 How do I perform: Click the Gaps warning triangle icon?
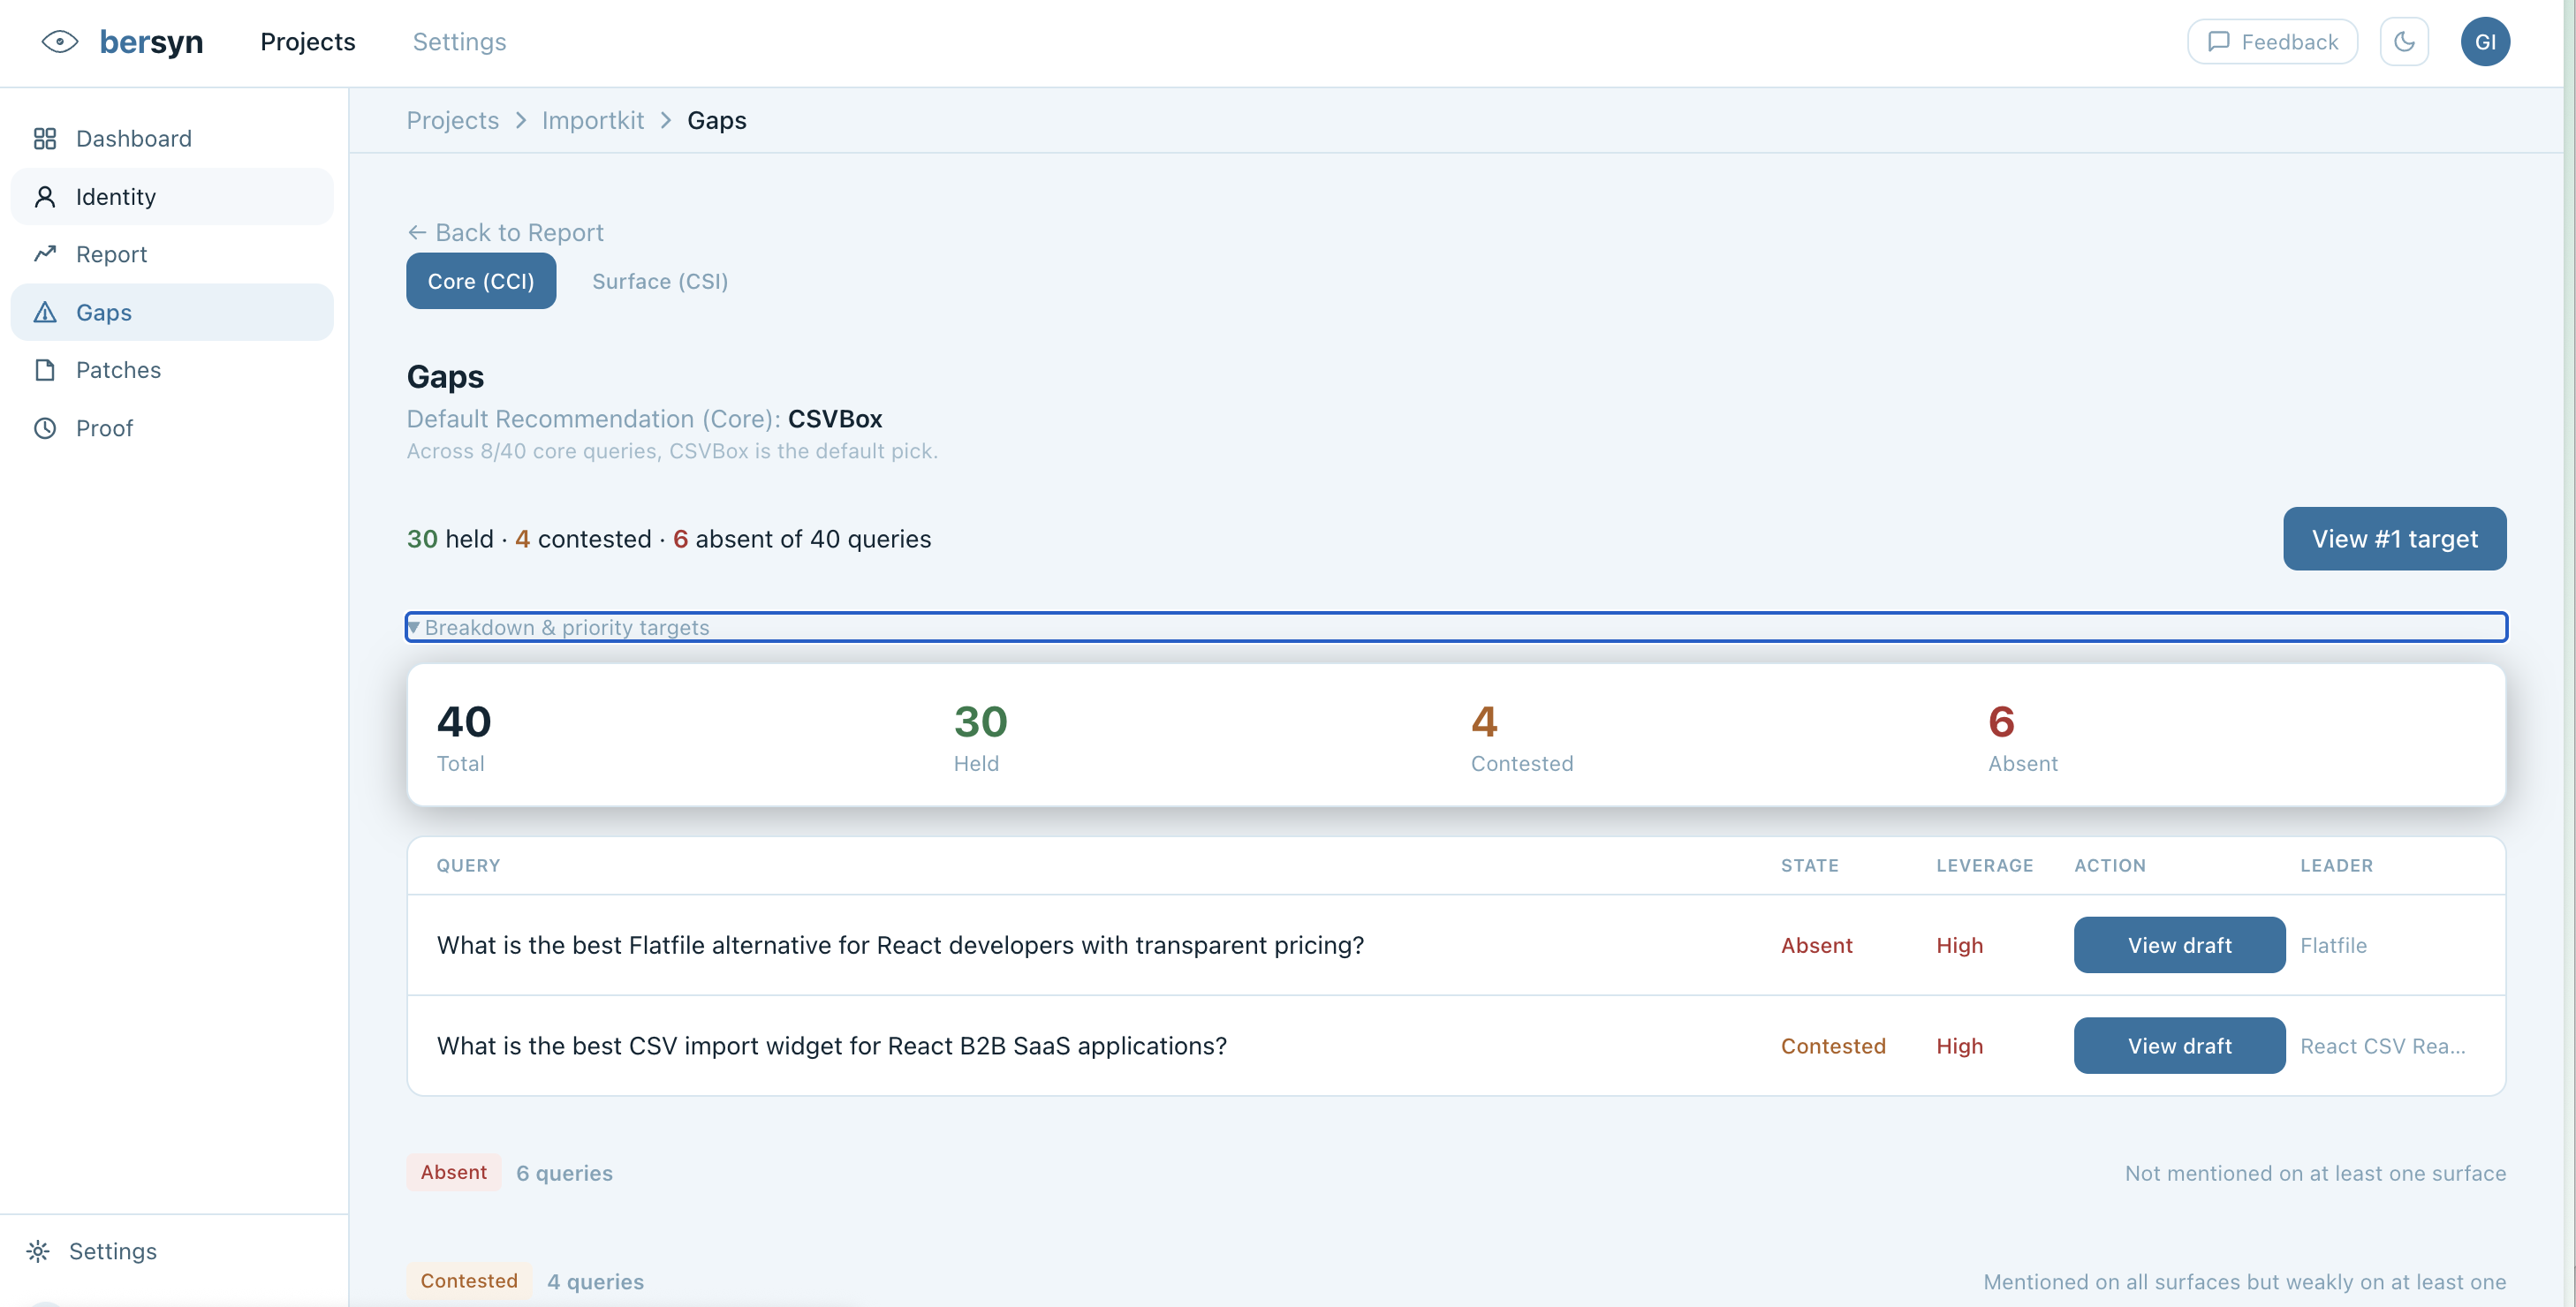tap(45, 312)
